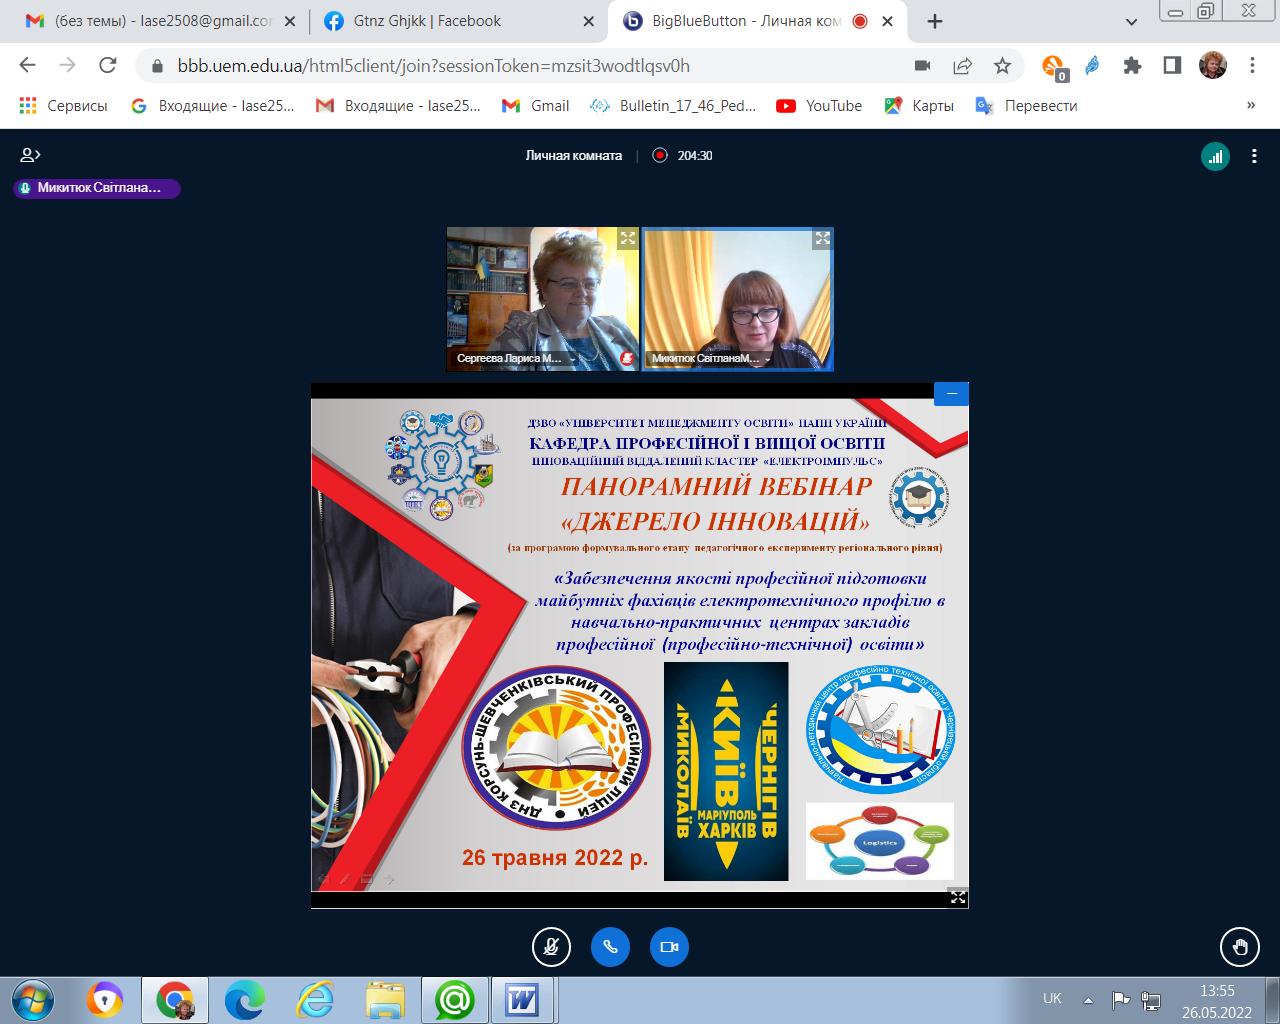Open BigBlueButton options menu
The width and height of the screenshot is (1280, 1024).
(1254, 156)
